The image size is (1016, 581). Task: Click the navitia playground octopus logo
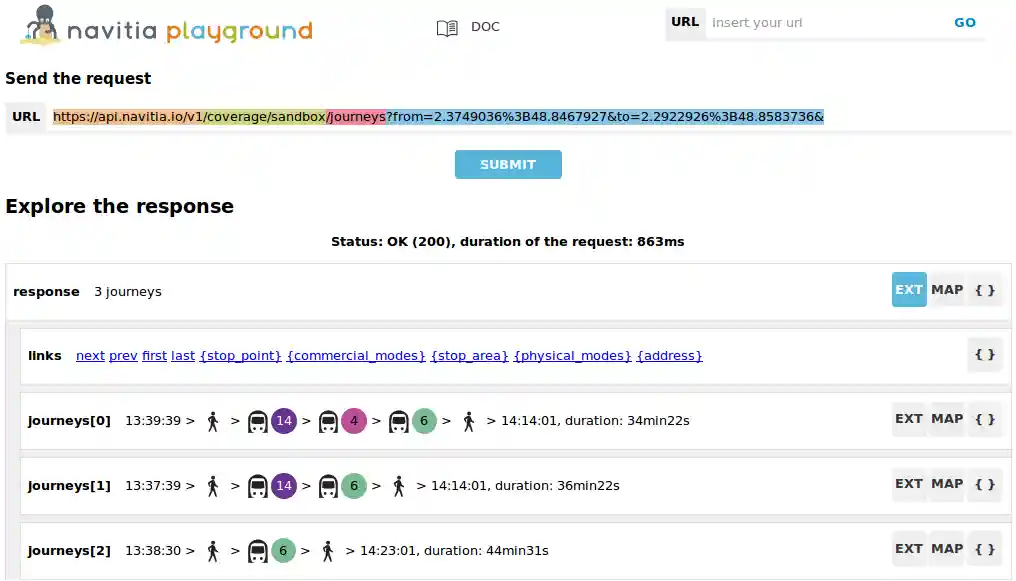(x=40, y=26)
